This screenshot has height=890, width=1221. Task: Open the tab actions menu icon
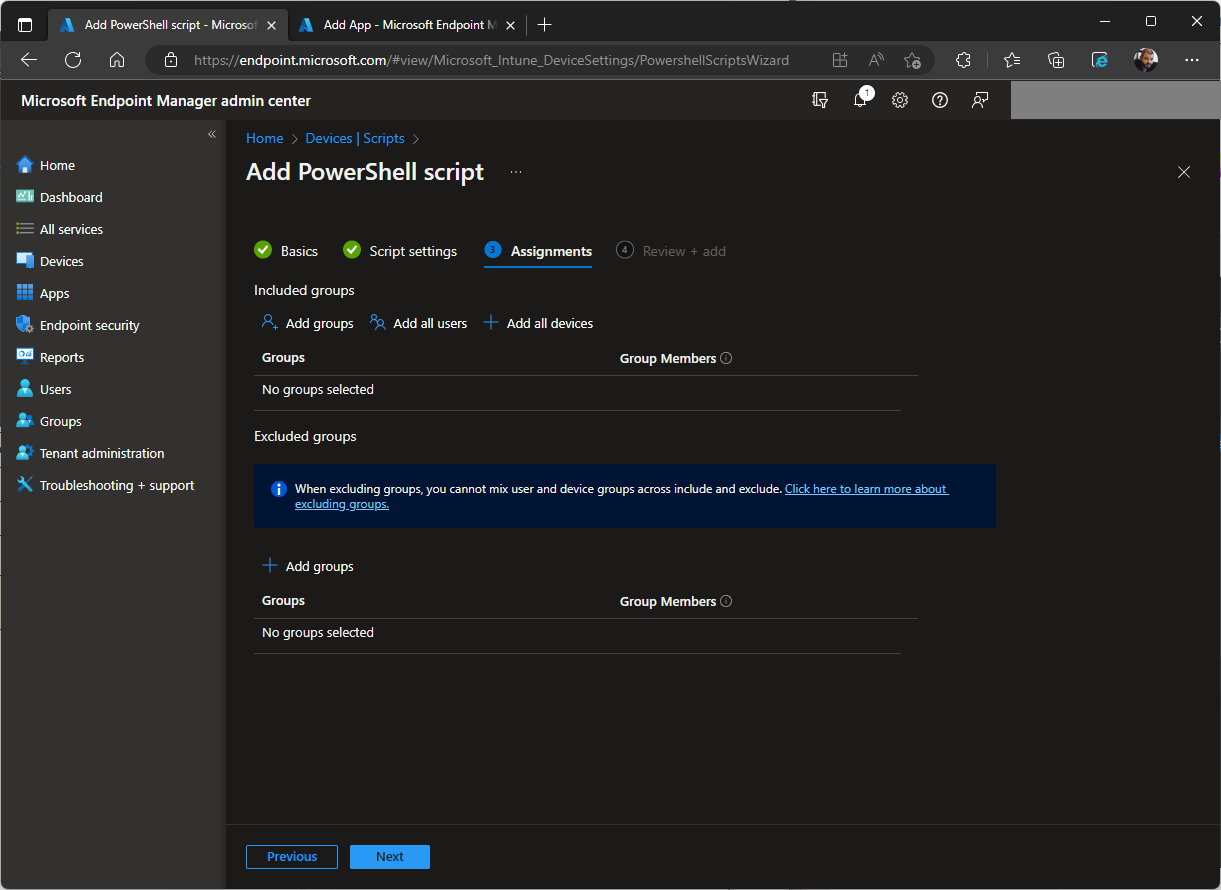coord(26,25)
